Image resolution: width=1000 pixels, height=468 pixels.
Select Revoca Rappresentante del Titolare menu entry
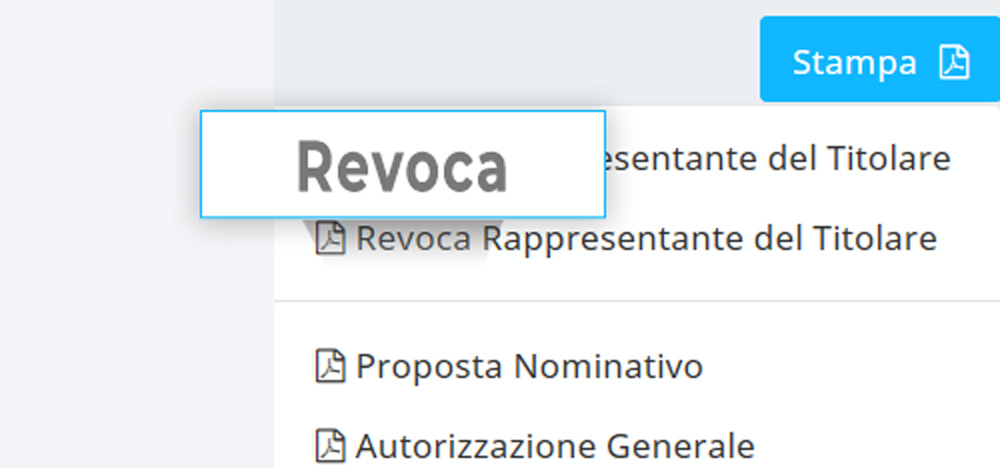coord(646,239)
